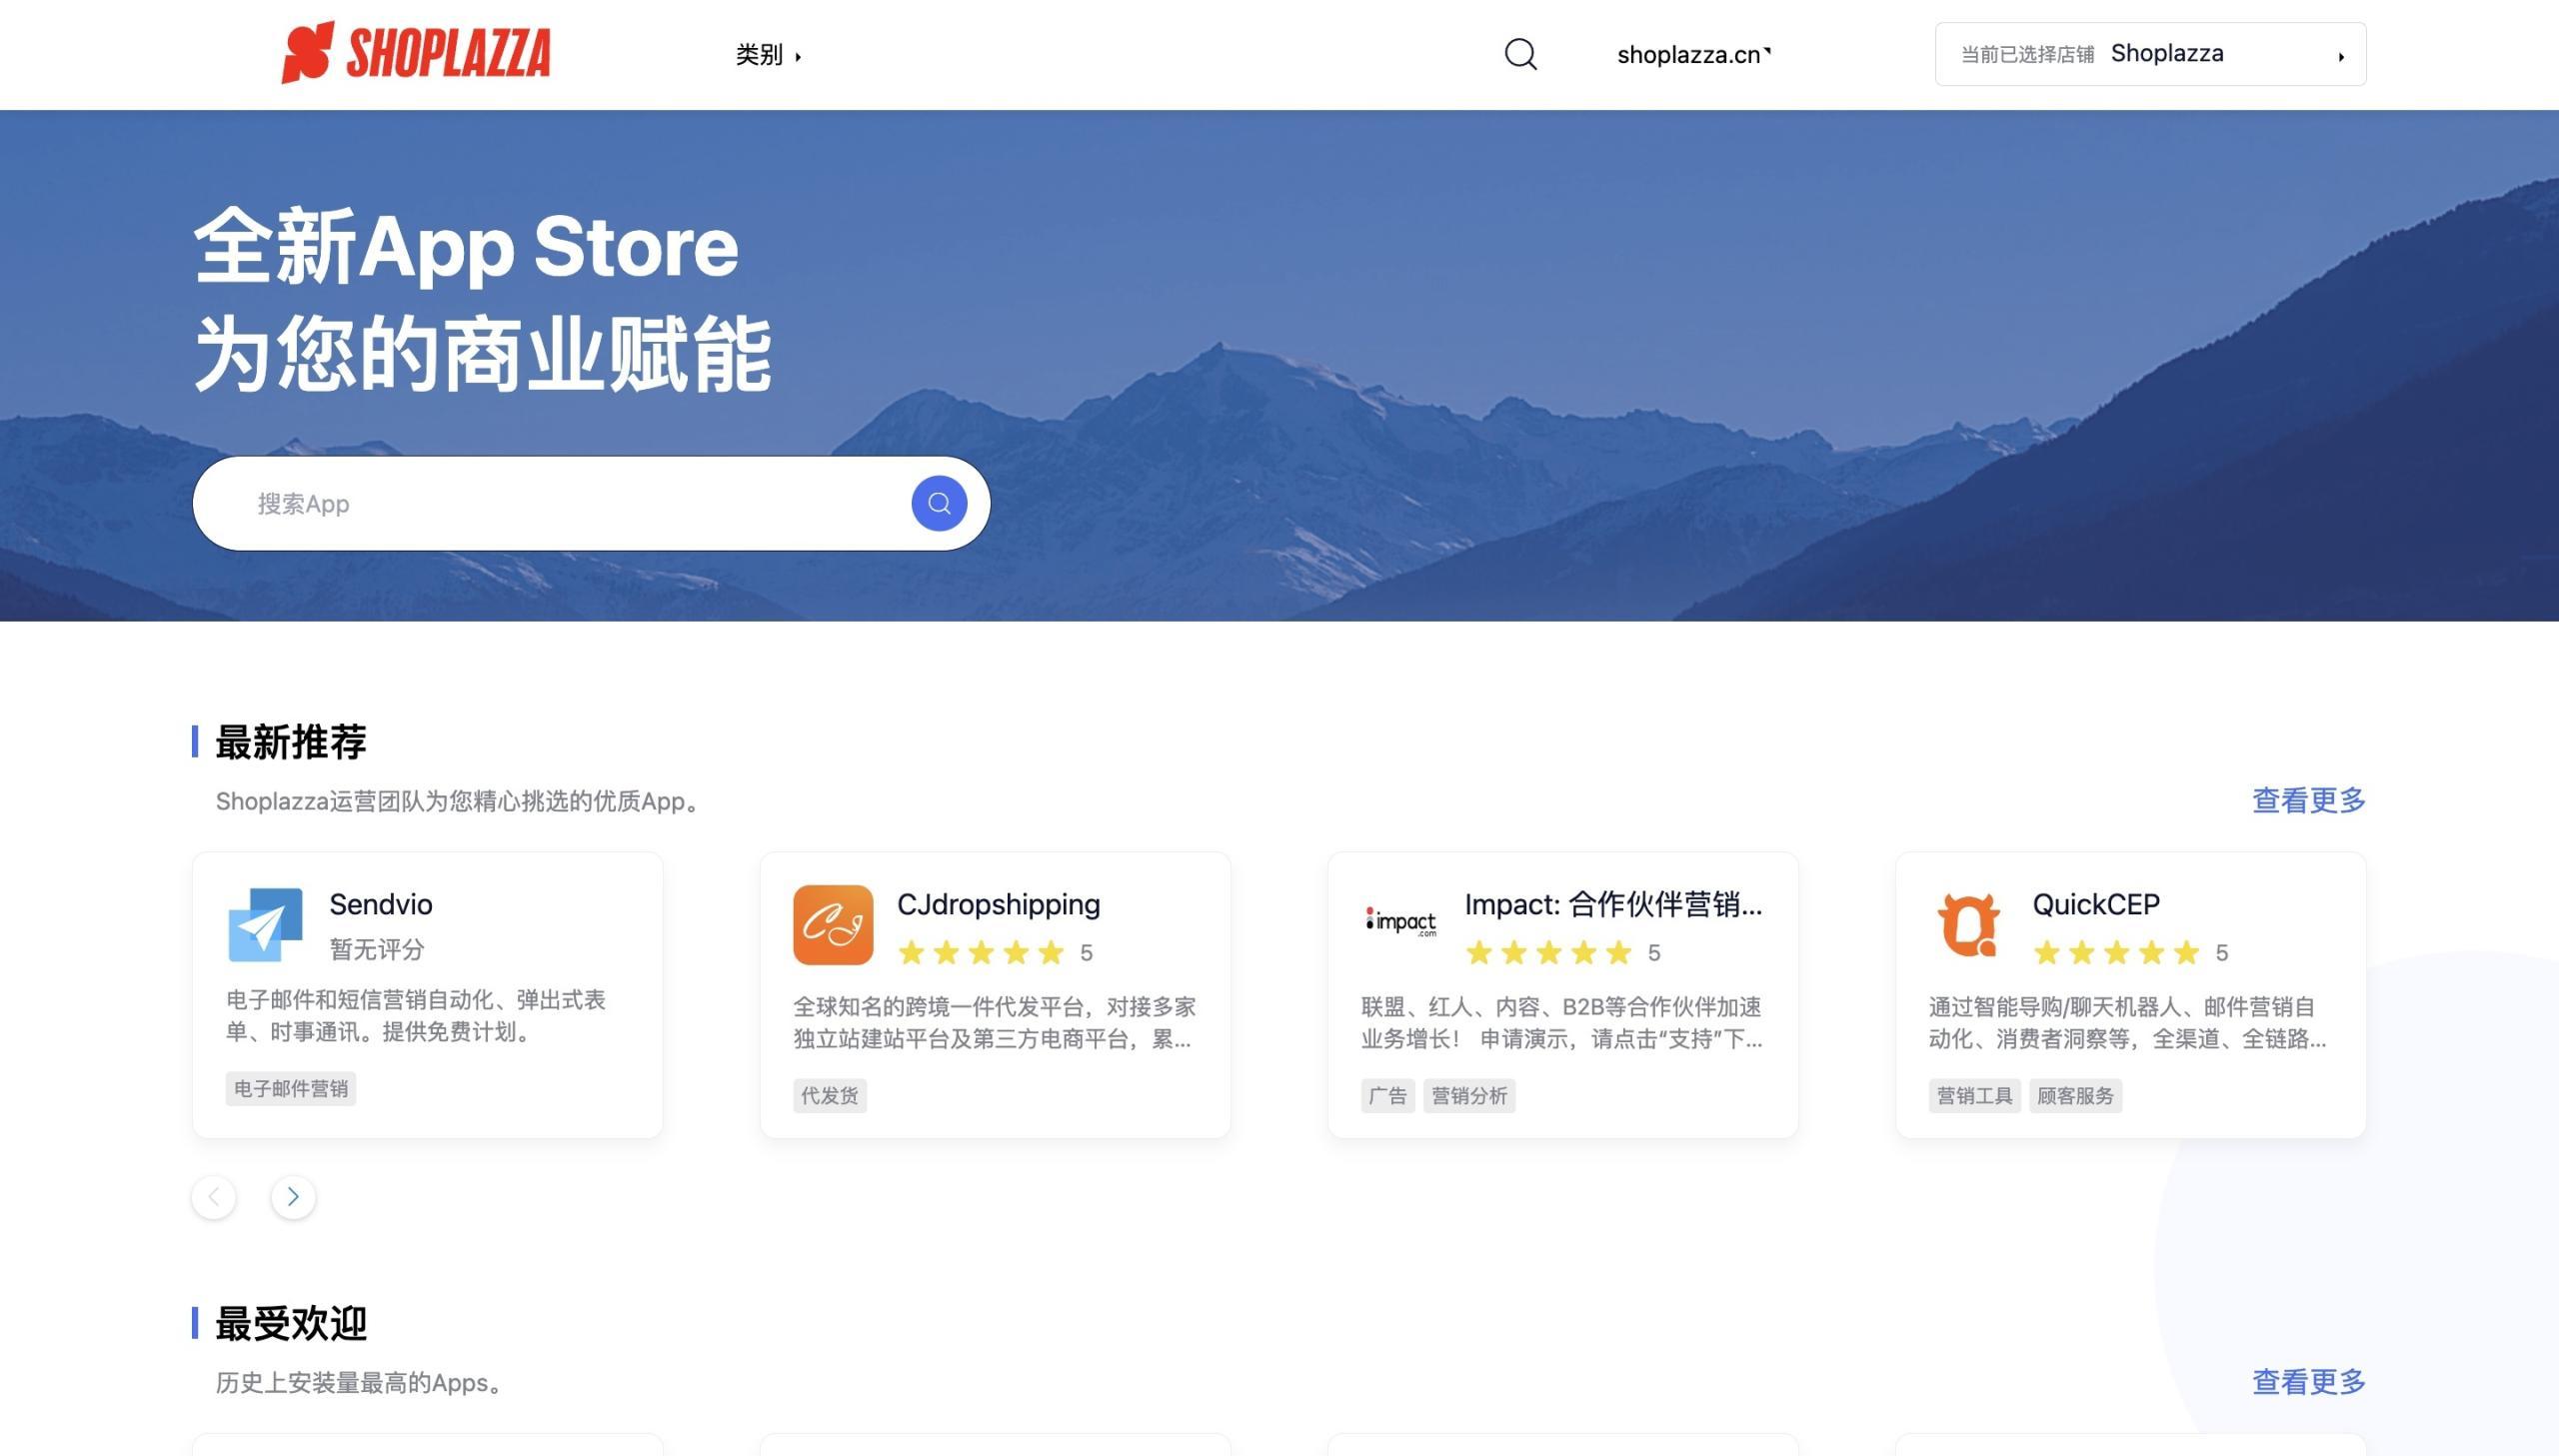Screen dimensions: 2559x1456
Task: Click the Shoplazza logo
Action: (416, 53)
